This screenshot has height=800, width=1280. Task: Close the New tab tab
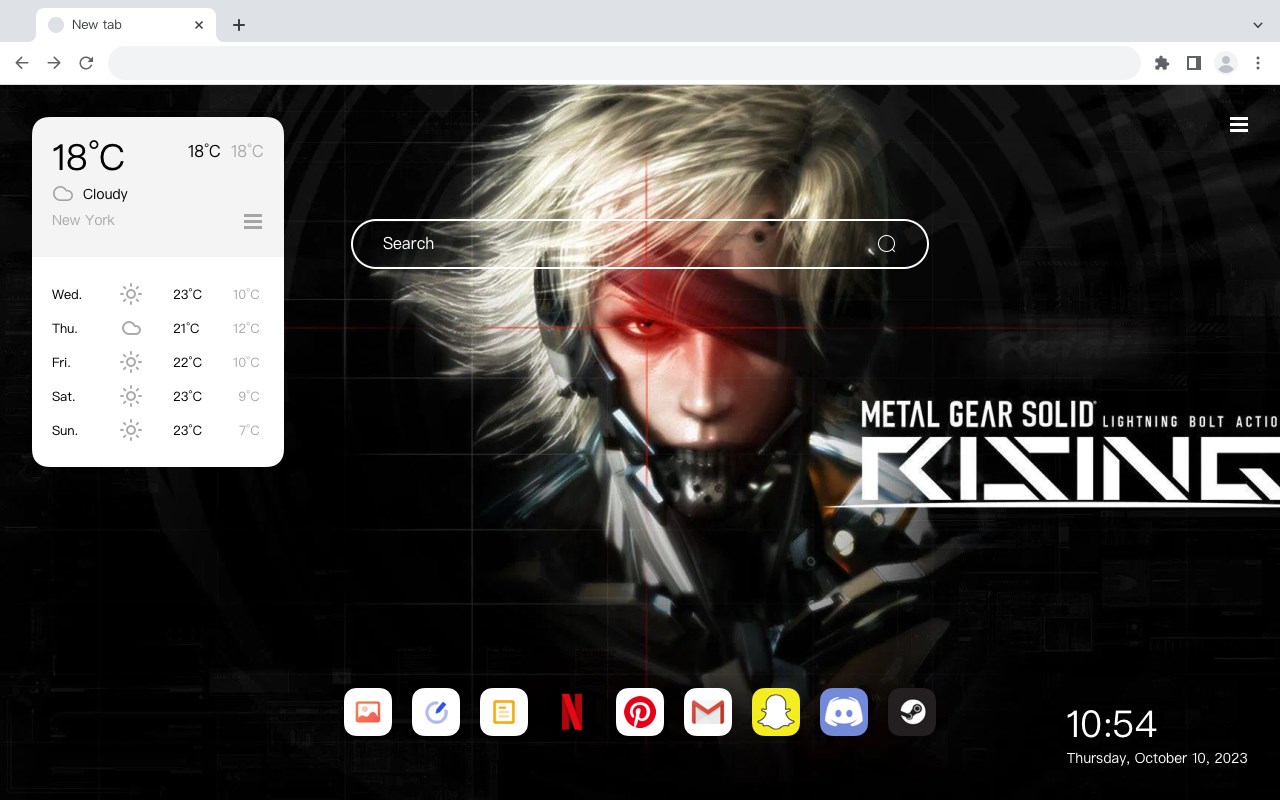click(199, 25)
